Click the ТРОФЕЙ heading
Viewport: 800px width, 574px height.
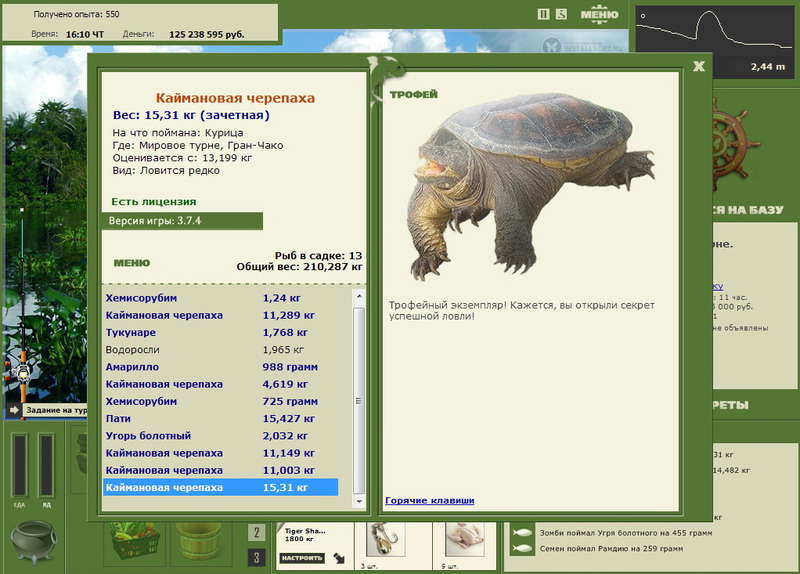click(414, 94)
